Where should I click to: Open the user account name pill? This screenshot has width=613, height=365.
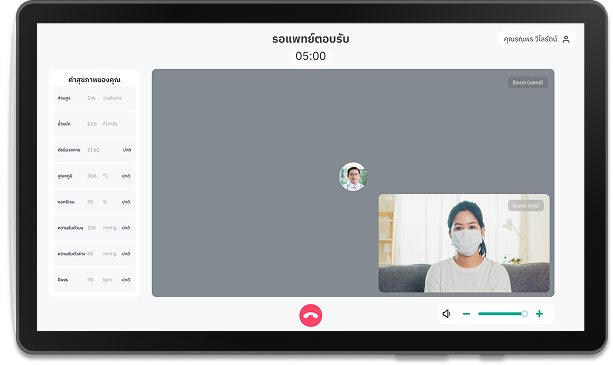click(536, 39)
